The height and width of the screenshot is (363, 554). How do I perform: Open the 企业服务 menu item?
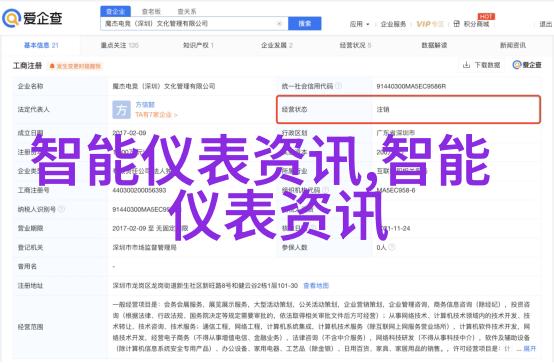point(393,24)
